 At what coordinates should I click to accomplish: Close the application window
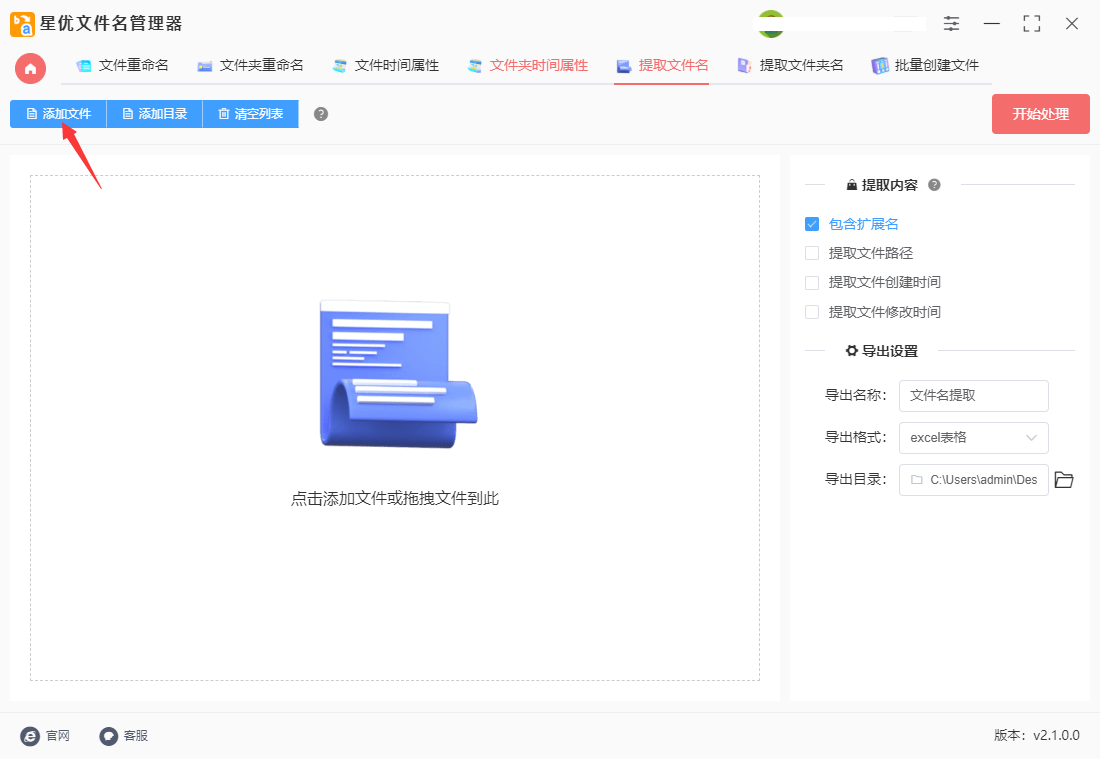[x=1071, y=24]
